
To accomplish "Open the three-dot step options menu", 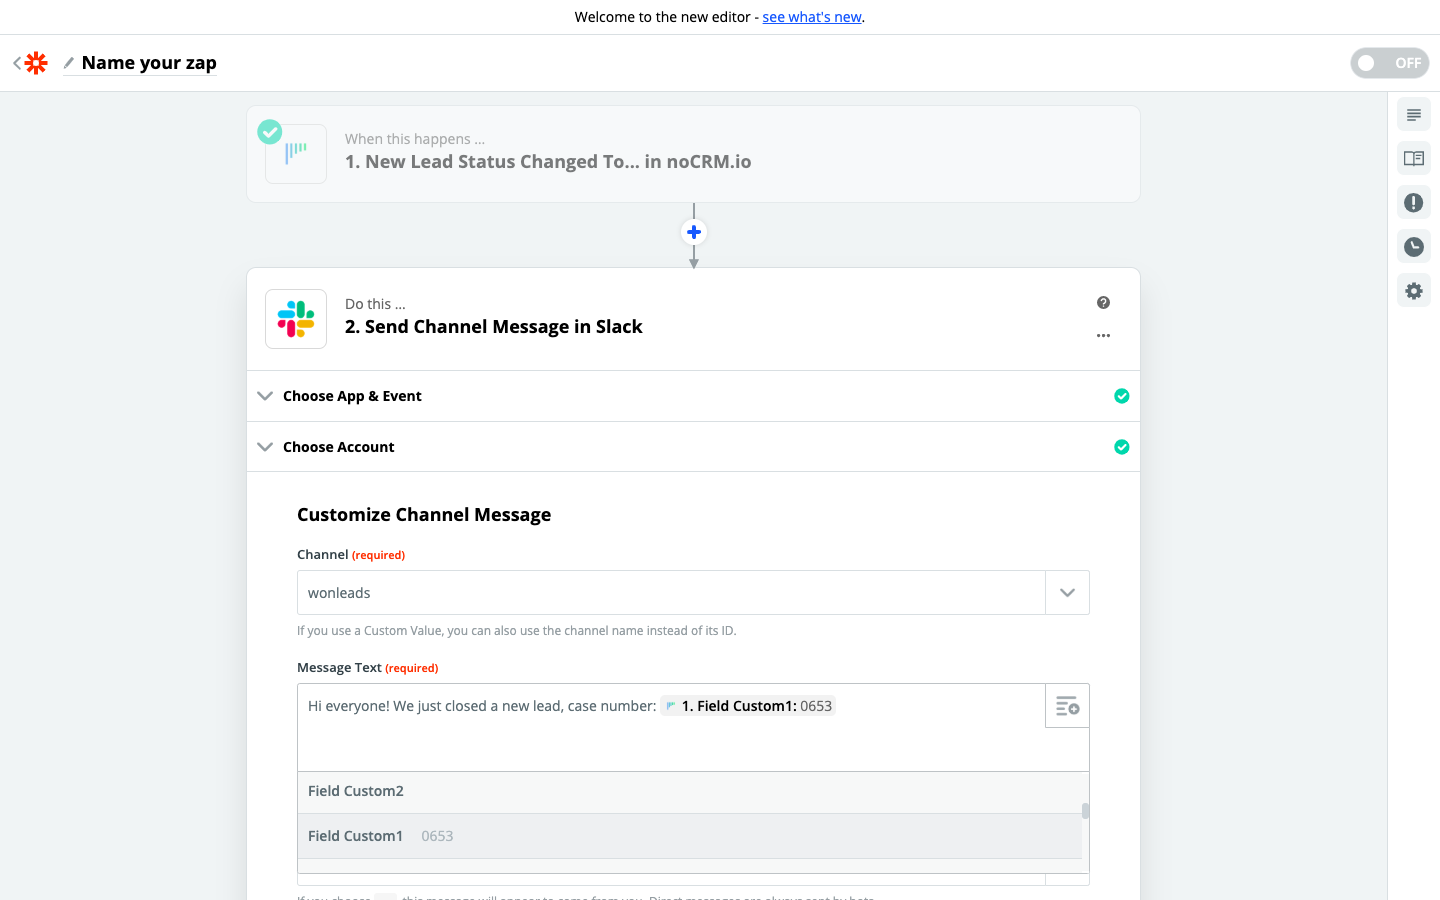I will pos(1103,336).
